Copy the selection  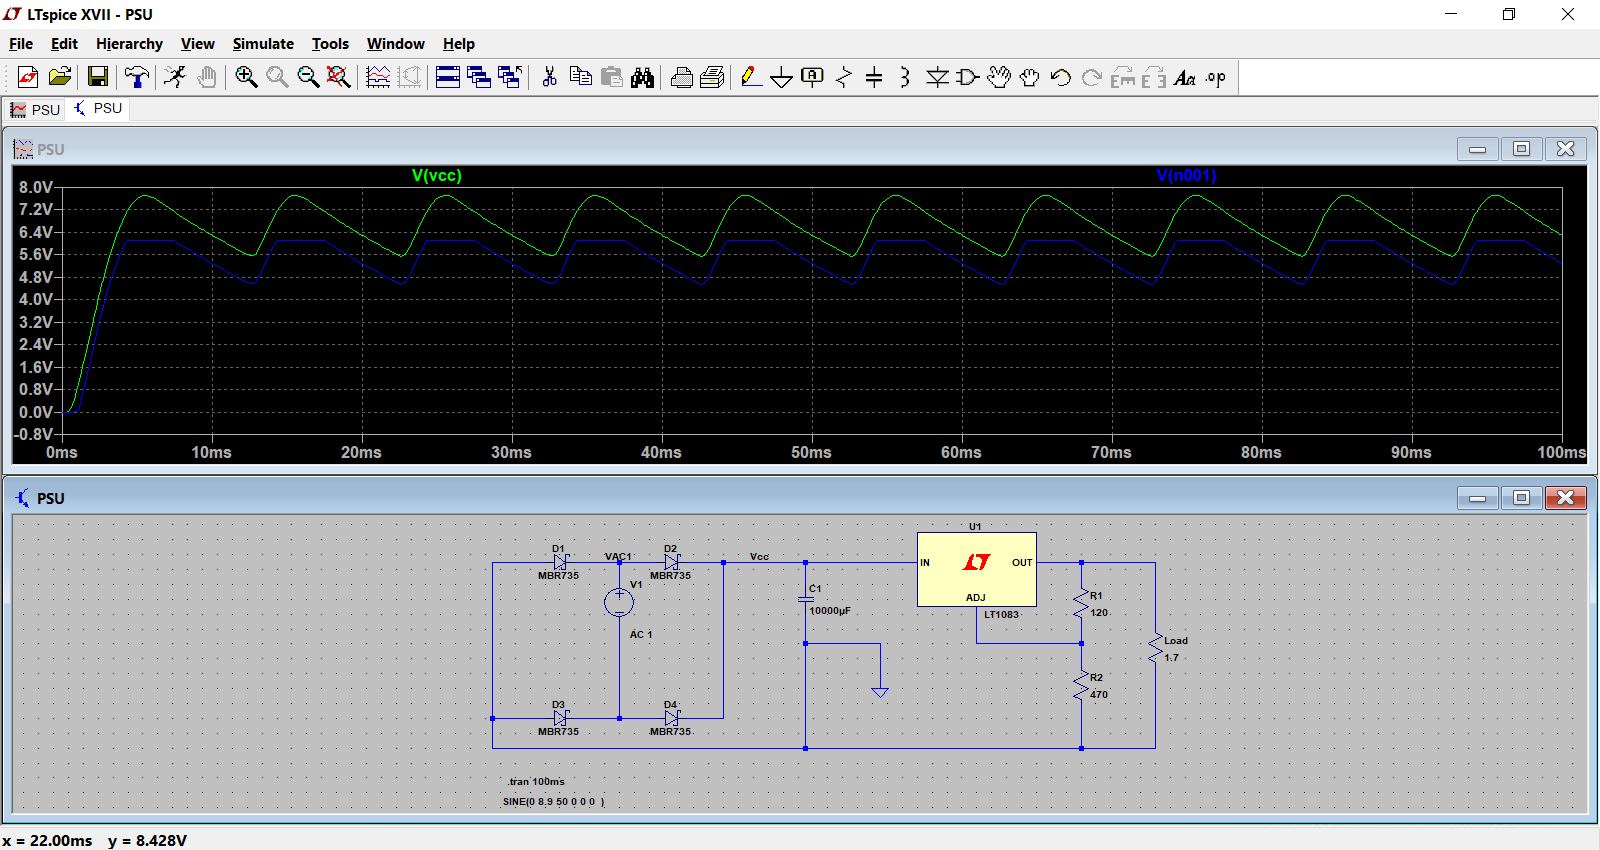[x=580, y=77]
